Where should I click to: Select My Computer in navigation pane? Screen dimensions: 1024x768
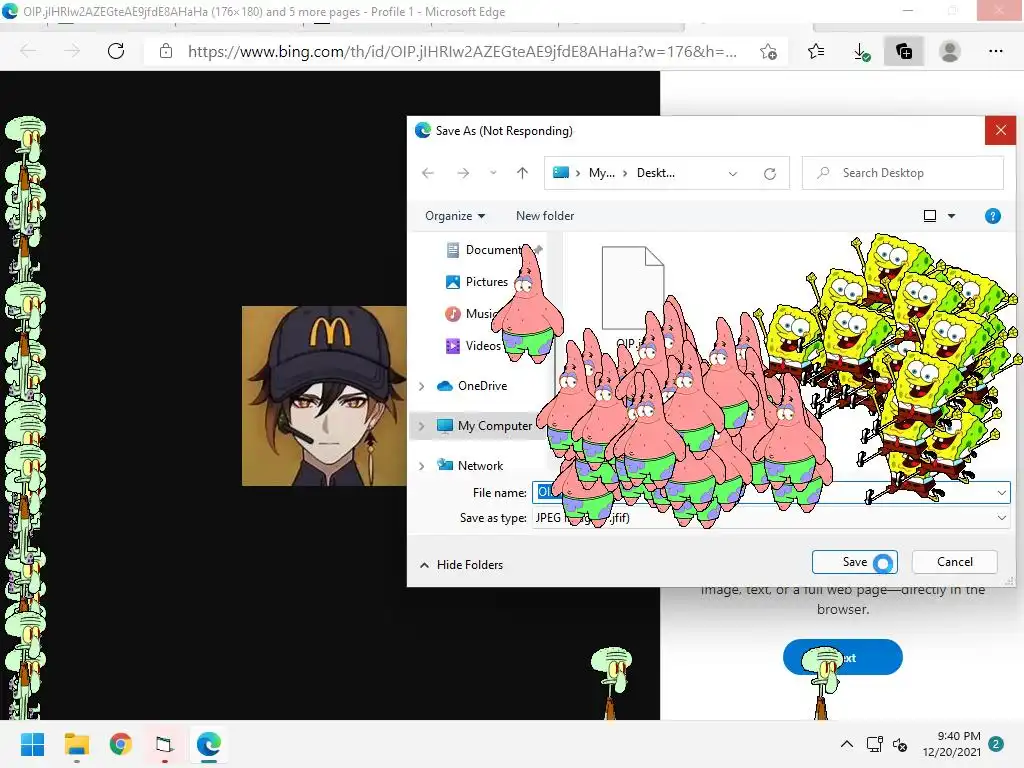point(485,426)
